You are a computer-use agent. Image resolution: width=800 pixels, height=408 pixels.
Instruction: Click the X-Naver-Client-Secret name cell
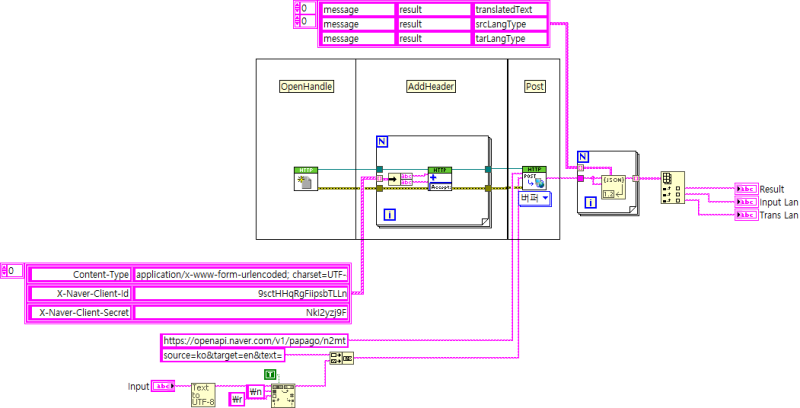click(81, 313)
